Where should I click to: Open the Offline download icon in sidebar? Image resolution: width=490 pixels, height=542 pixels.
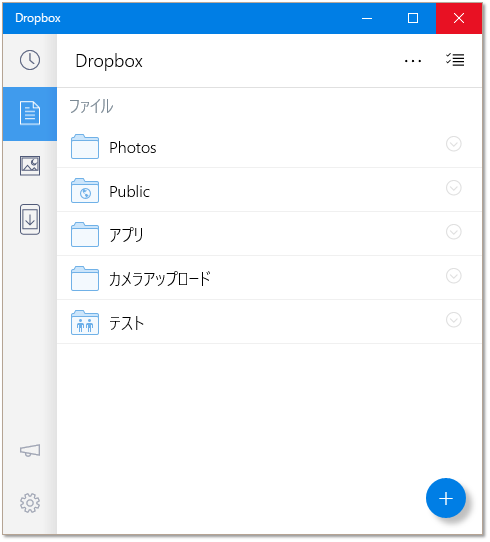coord(30,219)
